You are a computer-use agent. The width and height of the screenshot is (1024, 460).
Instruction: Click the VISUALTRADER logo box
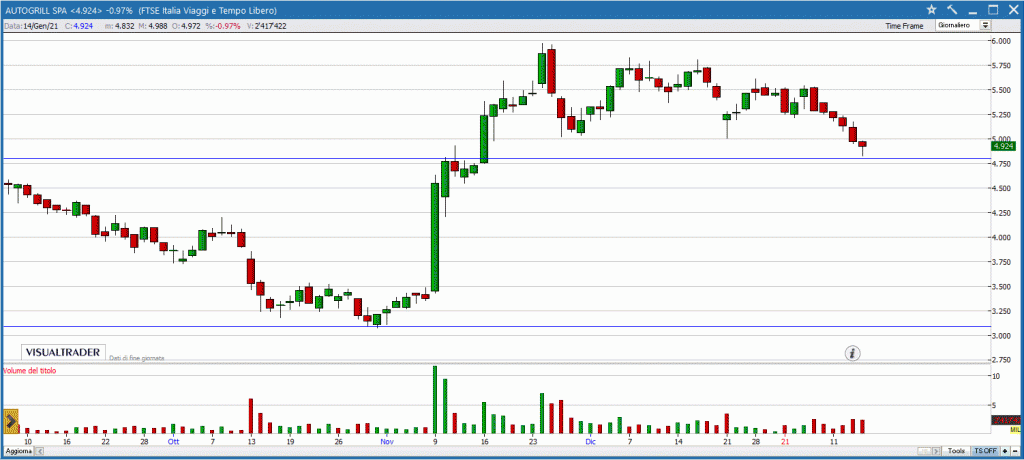point(63,352)
